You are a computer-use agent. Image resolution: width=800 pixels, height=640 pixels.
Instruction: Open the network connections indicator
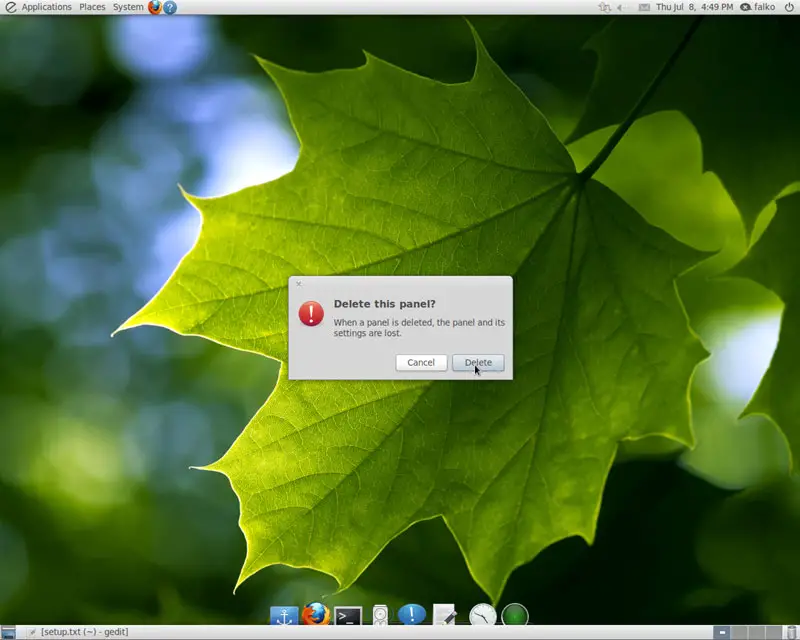pos(605,7)
